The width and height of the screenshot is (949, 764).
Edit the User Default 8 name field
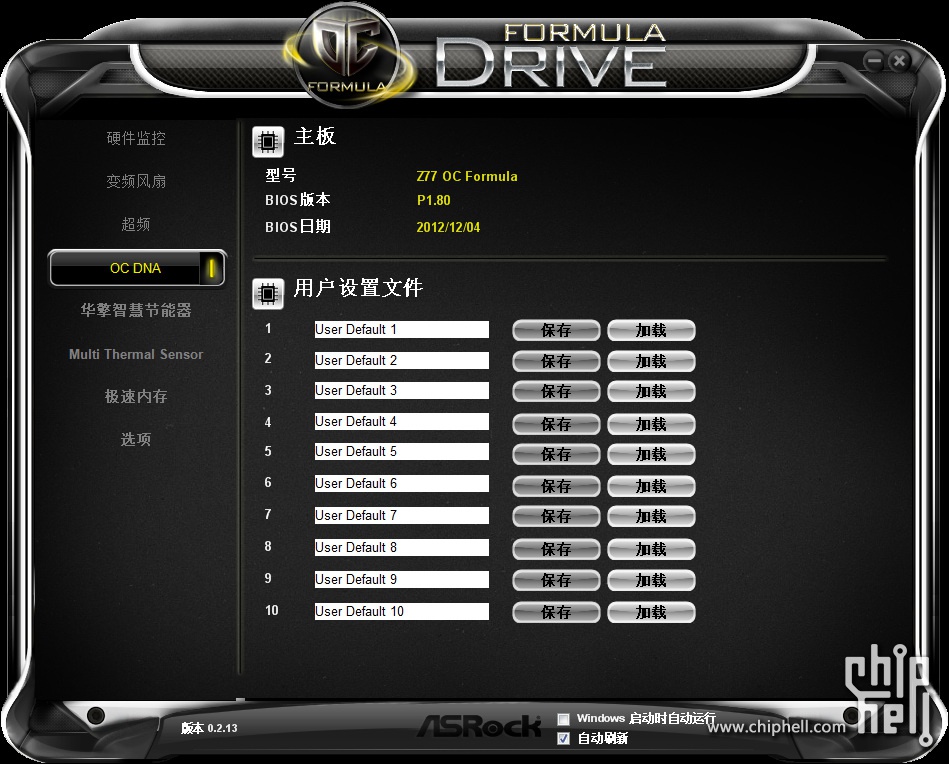point(401,547)
